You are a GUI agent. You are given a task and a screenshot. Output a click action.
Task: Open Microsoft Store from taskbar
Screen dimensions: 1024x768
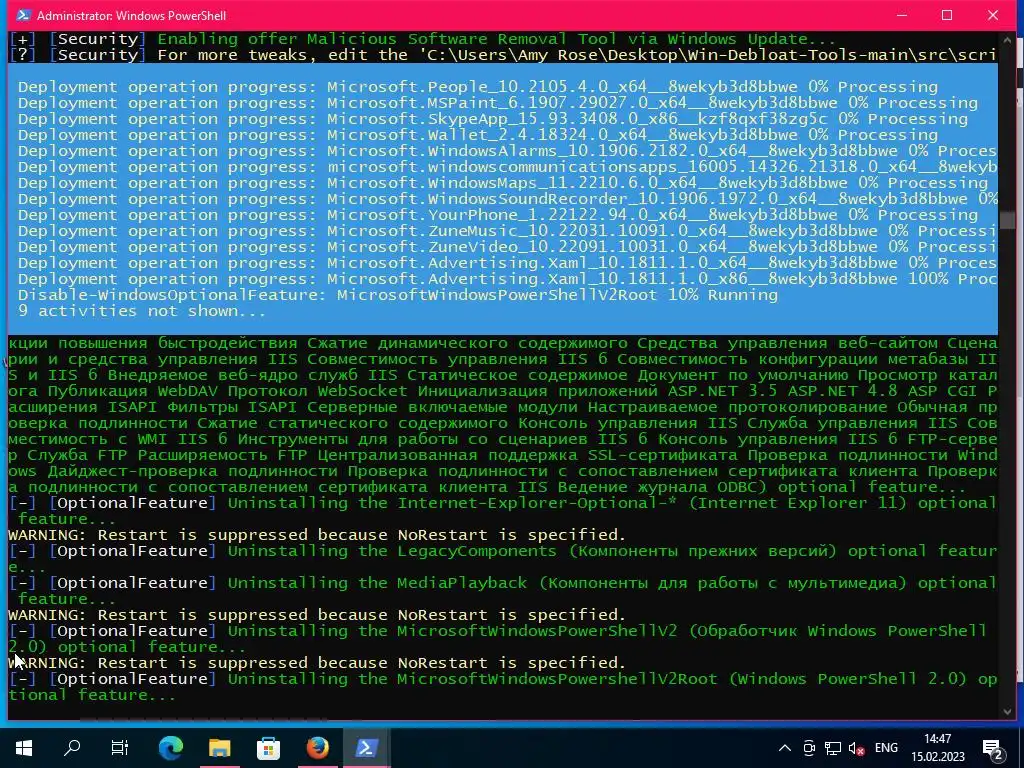(268, 748)
